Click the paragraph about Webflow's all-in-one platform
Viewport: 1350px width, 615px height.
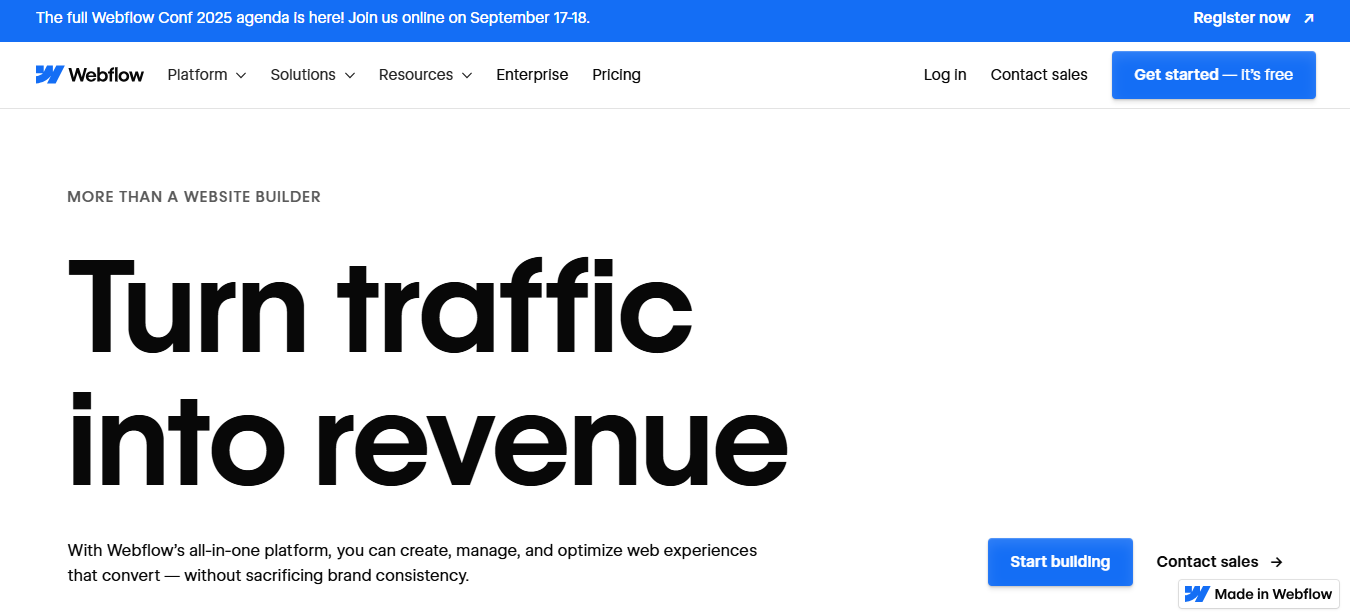coord(412,563)
